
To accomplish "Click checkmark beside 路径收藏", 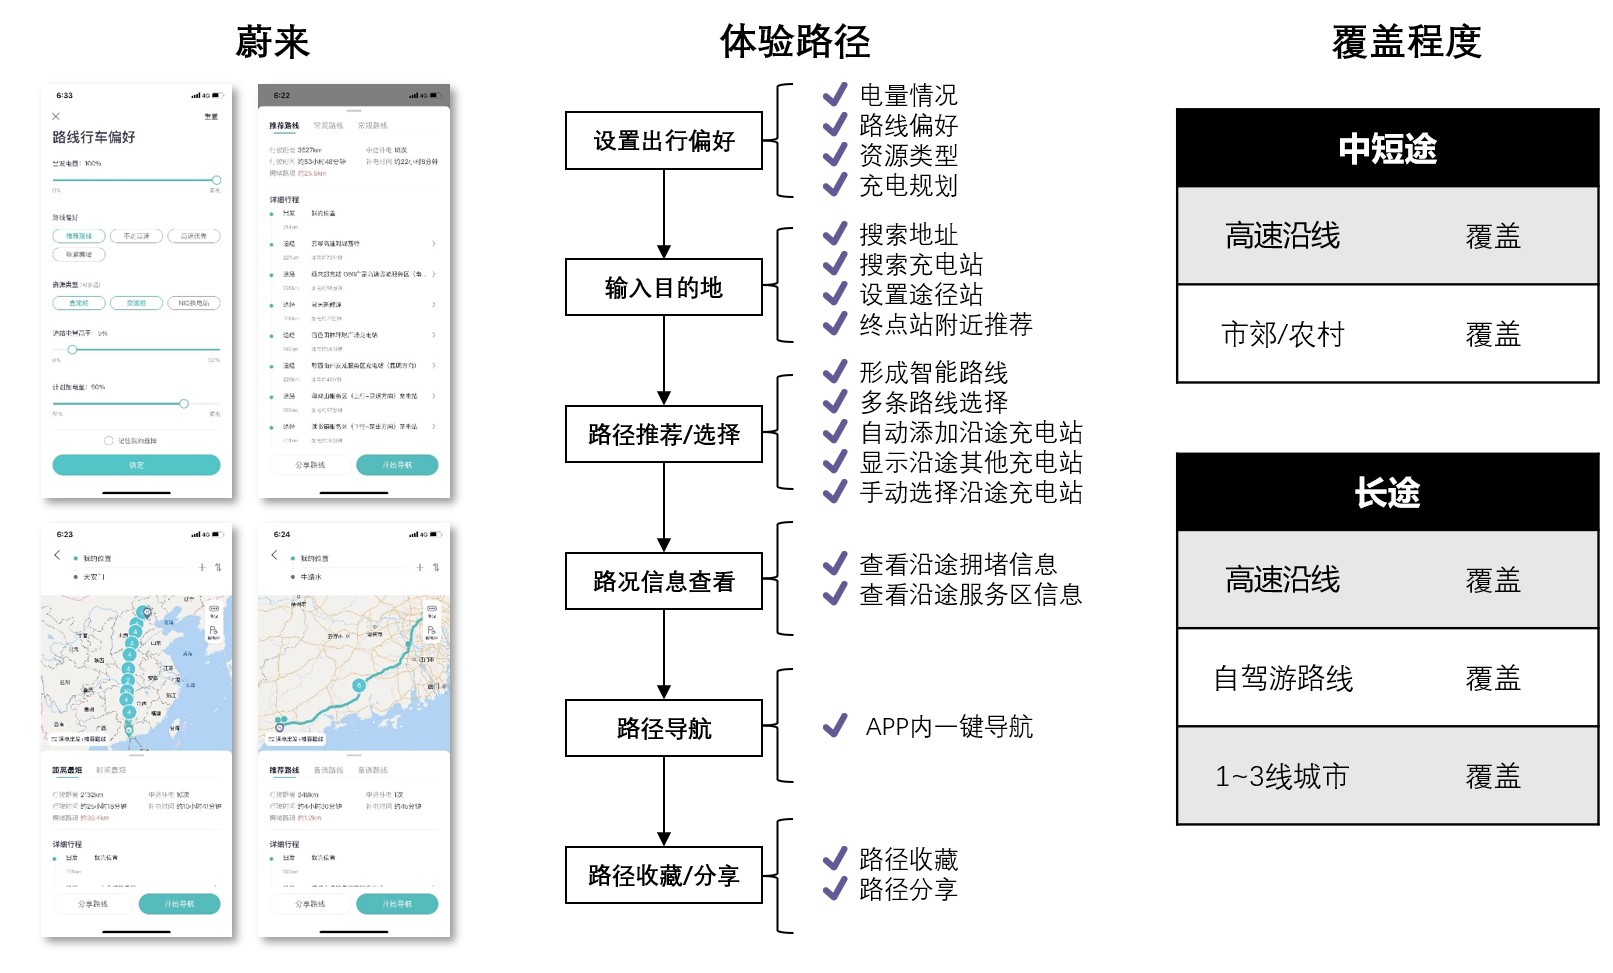I will 835,858.
